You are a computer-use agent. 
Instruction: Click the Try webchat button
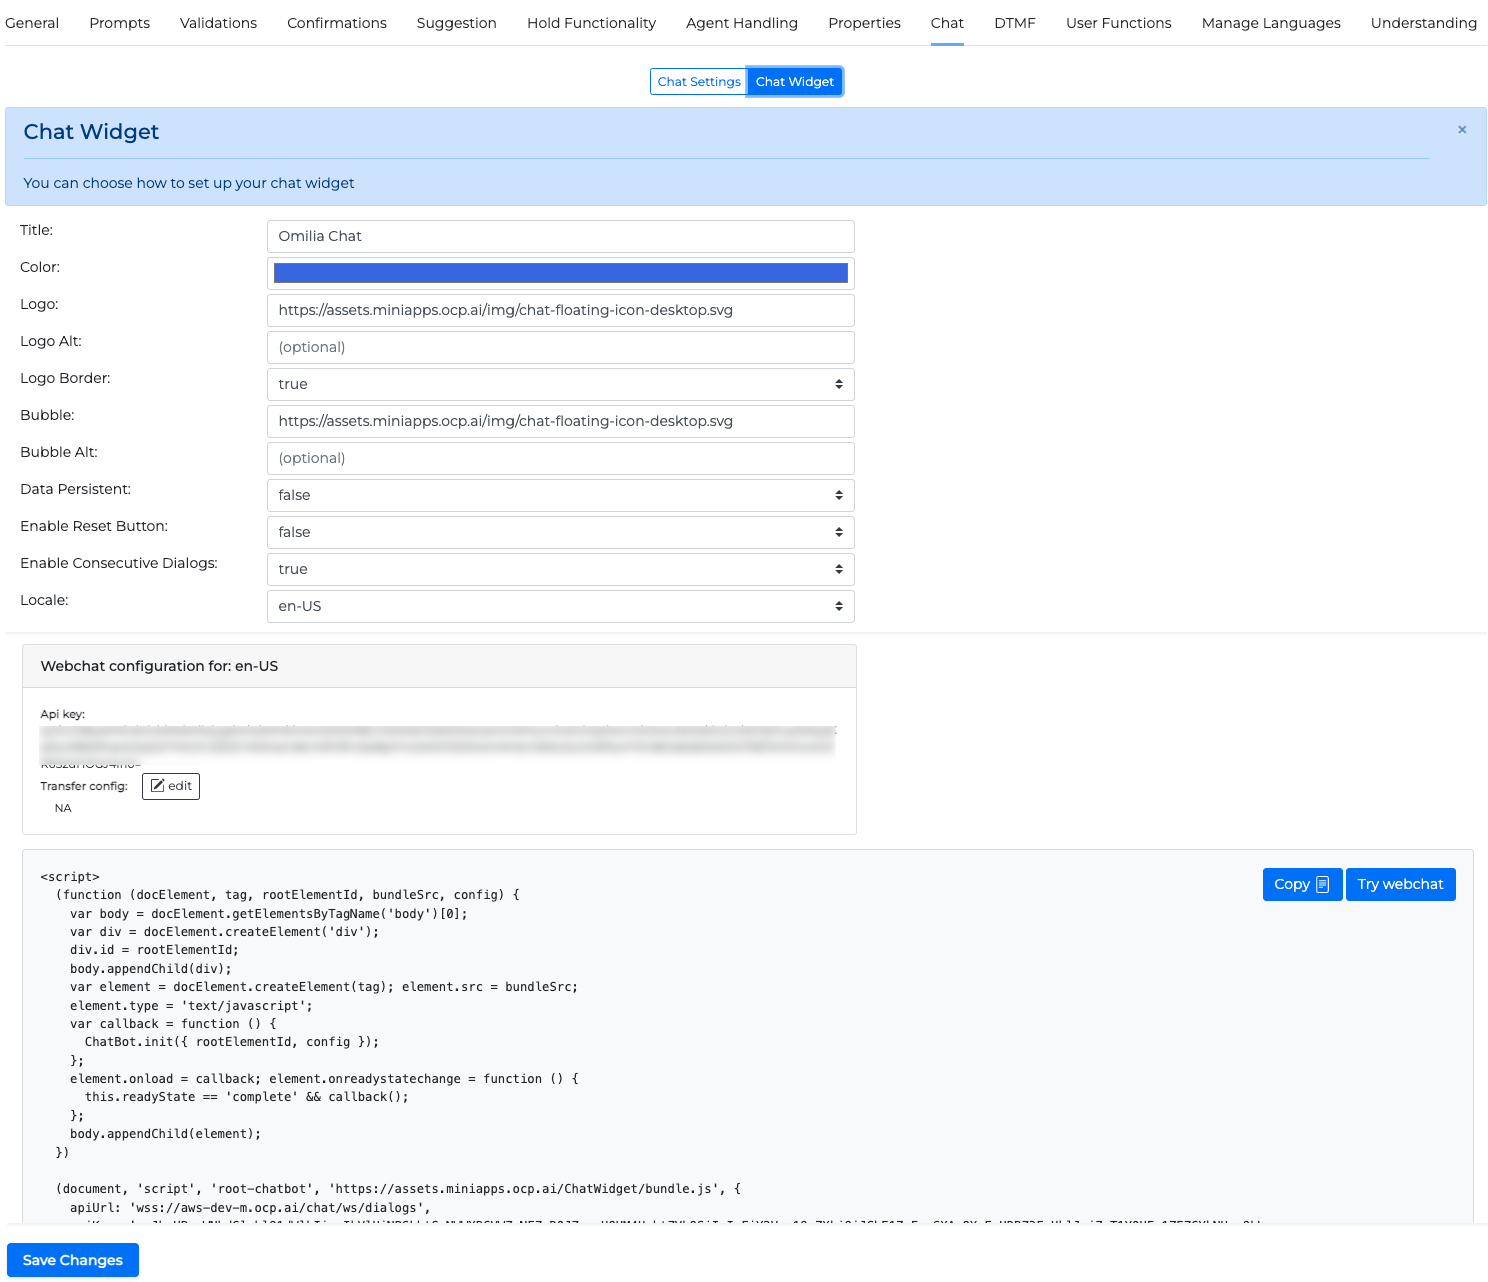point(1400,884)
